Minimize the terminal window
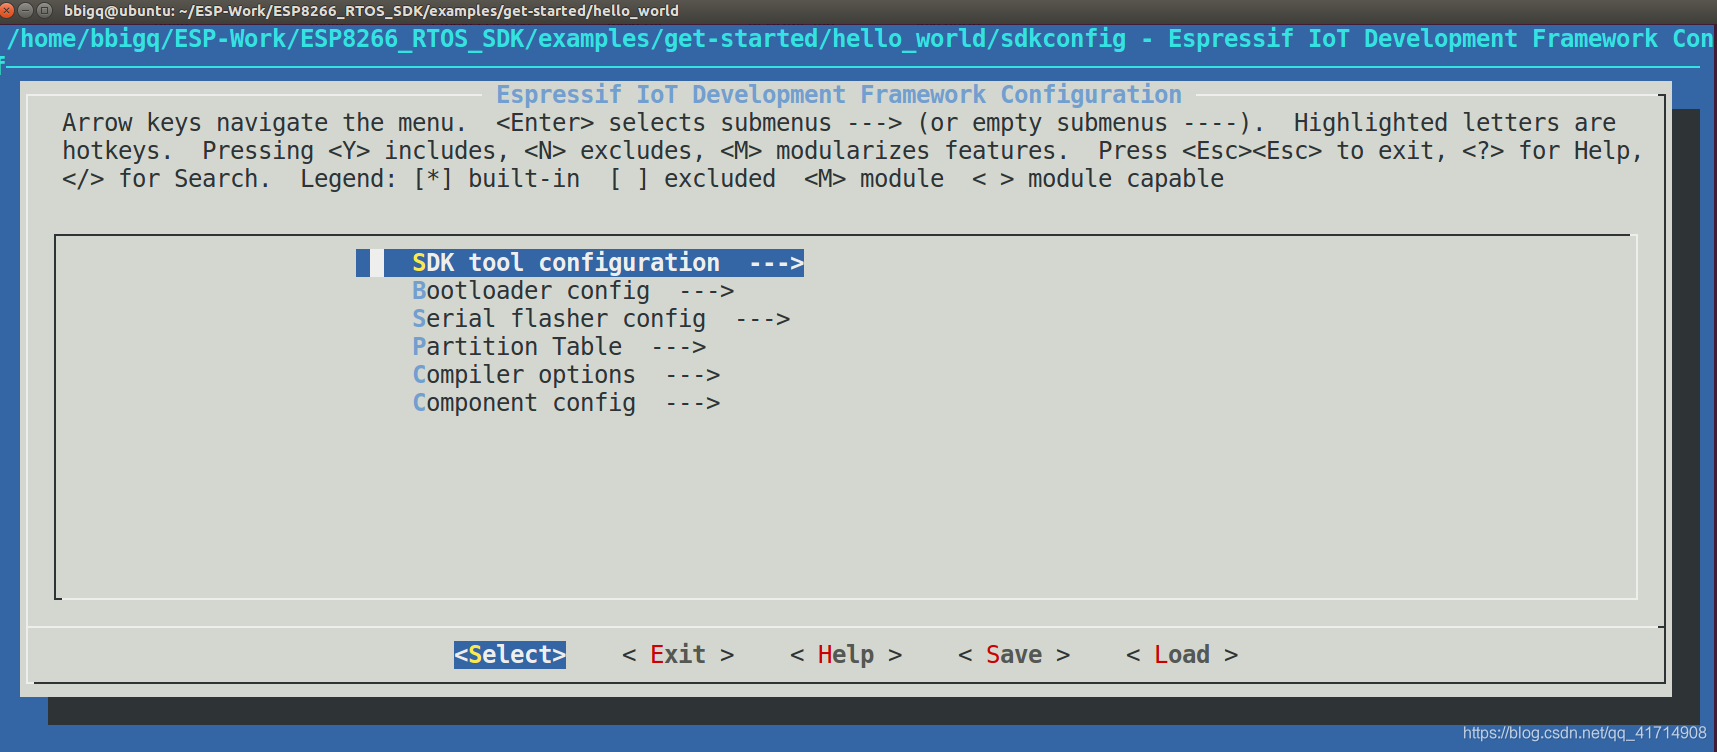Screen dimensions: 1717x752 coord(25,10)
